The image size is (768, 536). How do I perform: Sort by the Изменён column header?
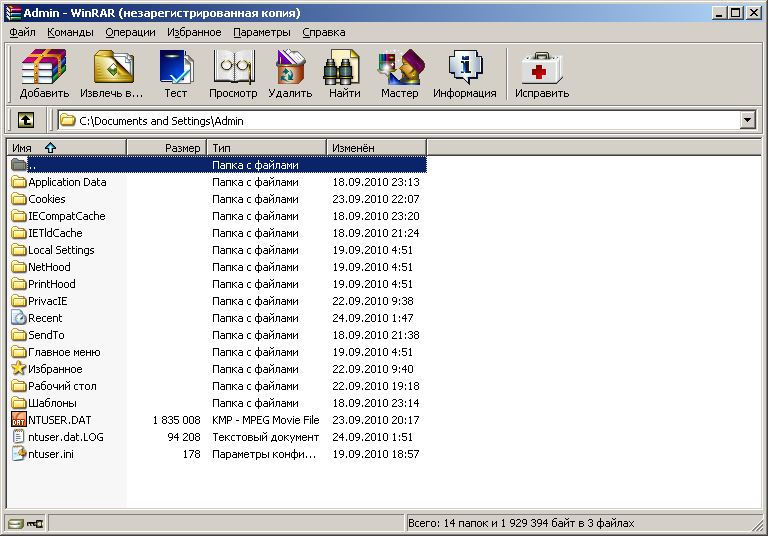point(376,147)
